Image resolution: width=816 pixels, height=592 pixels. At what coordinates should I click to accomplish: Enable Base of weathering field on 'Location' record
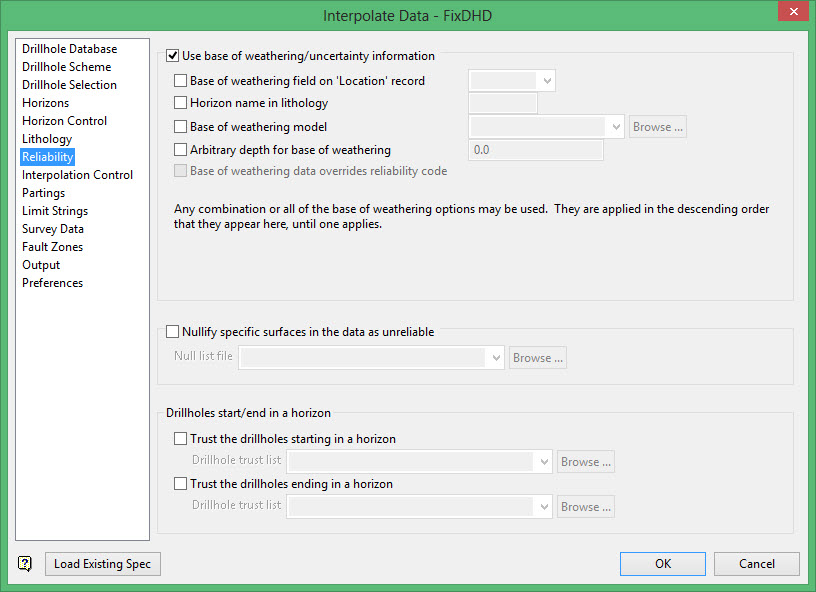click(181, 81)
